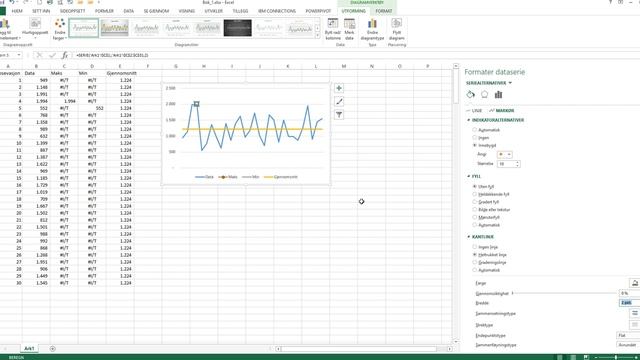The height and width of the screenshot is (360, 640).
Task: Open Strektype dash dropdown button
Action: (x=635, y=325)
